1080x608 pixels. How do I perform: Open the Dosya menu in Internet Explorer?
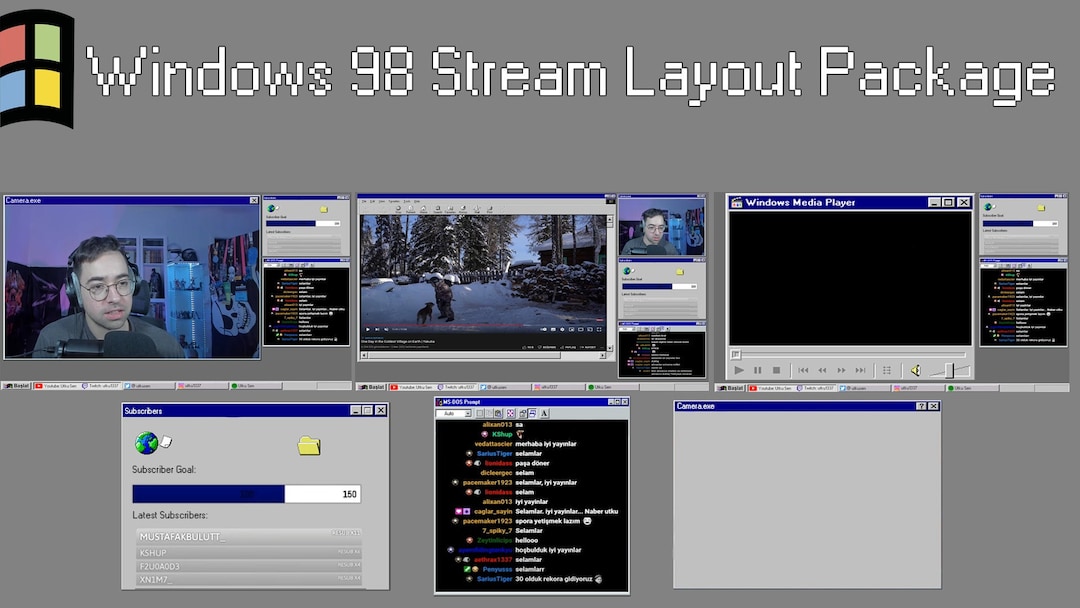click(x=364, y=201)
